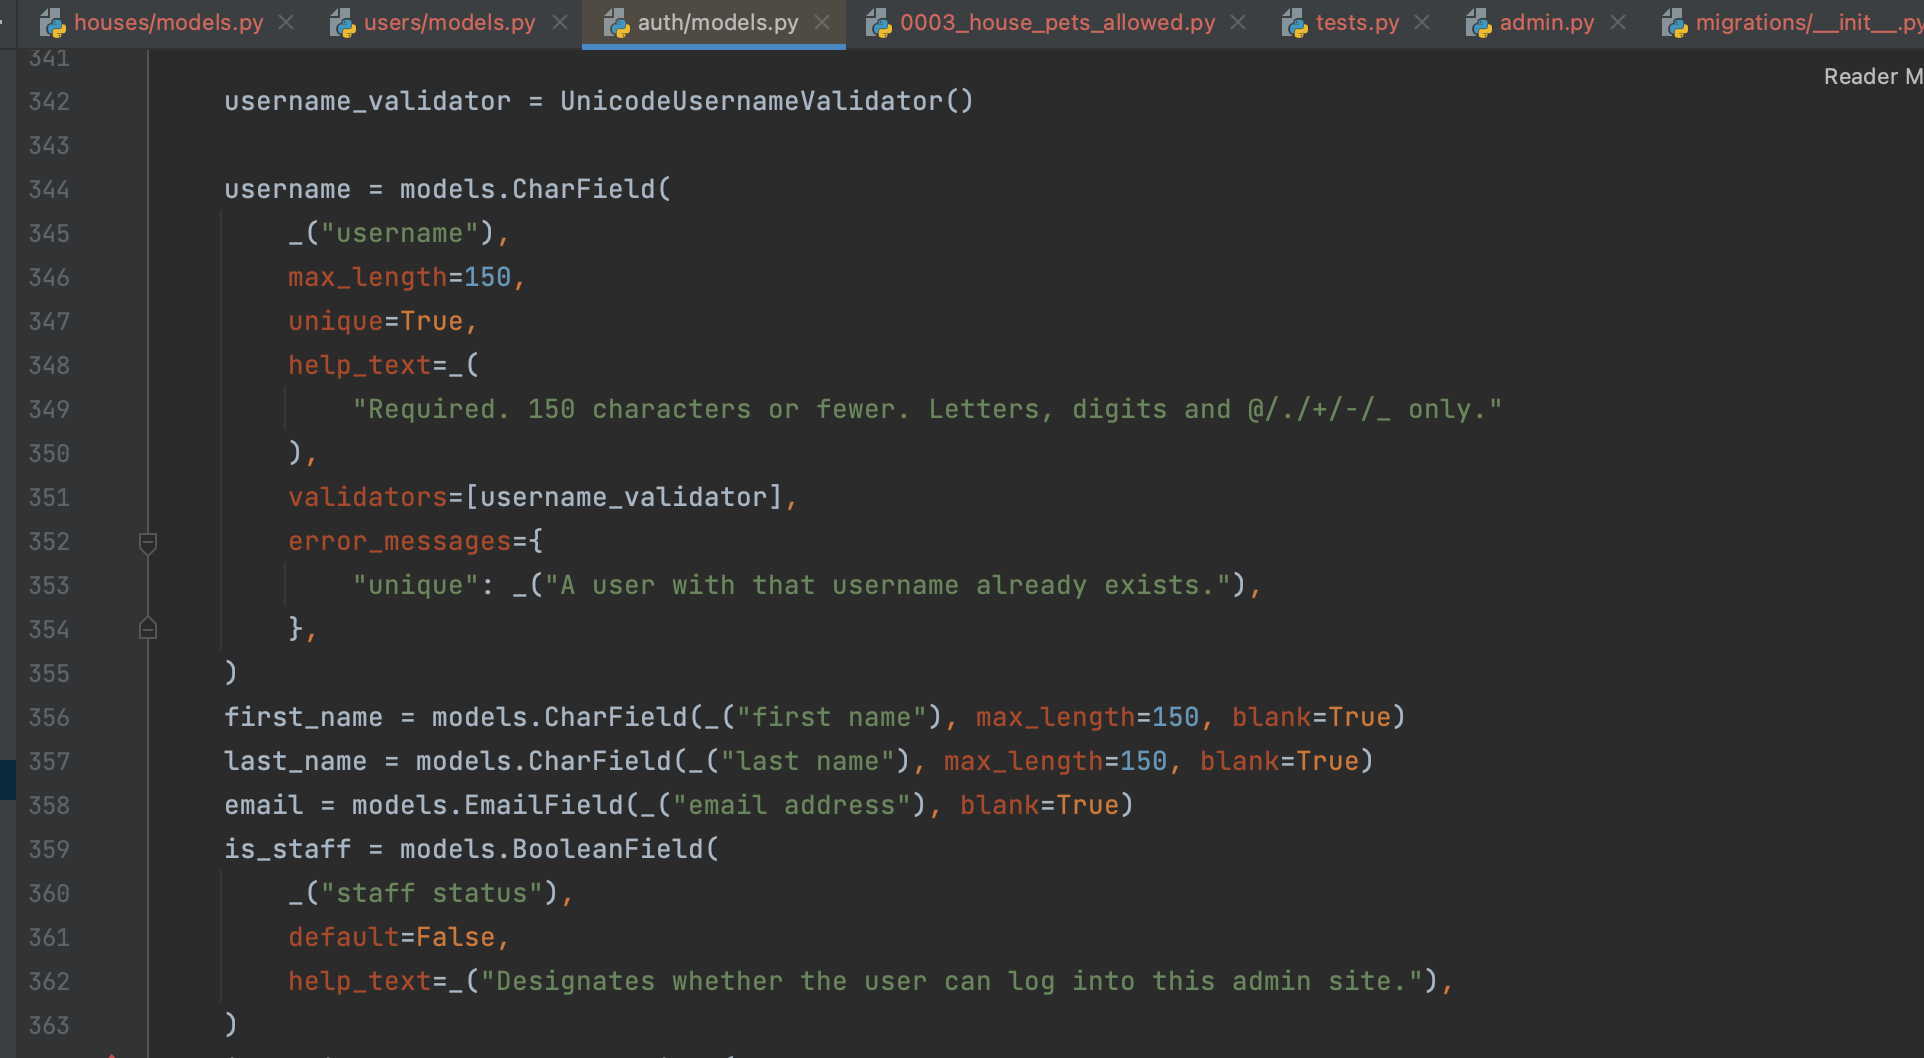
Task: Select the auth/models.py tab
Action: tap(717, 22)
